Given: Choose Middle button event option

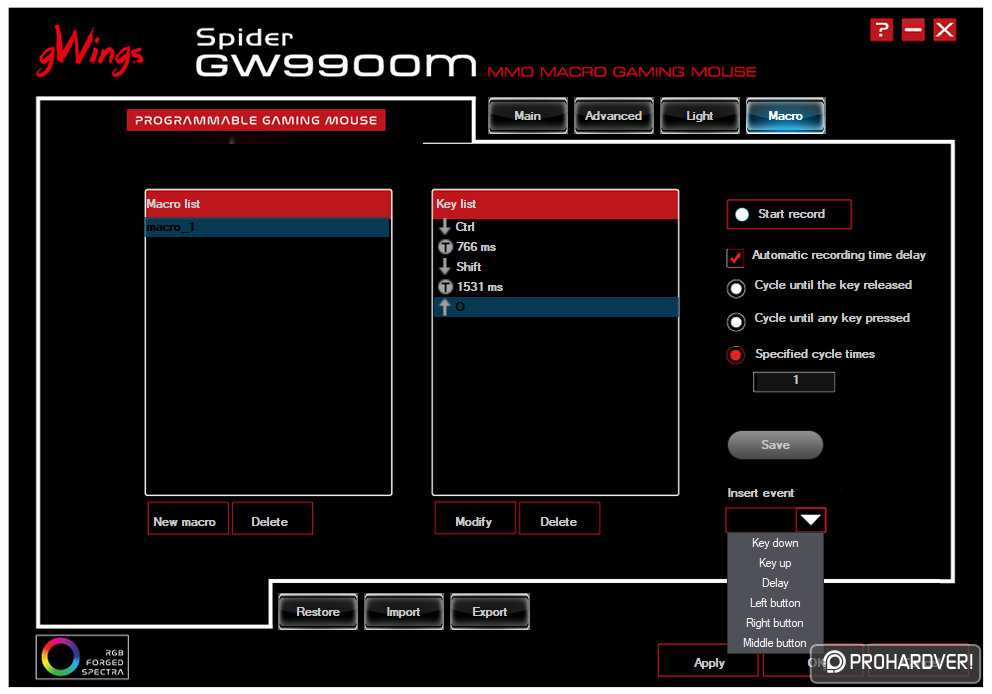Looking at the screenshot, I should pos(775,643).
